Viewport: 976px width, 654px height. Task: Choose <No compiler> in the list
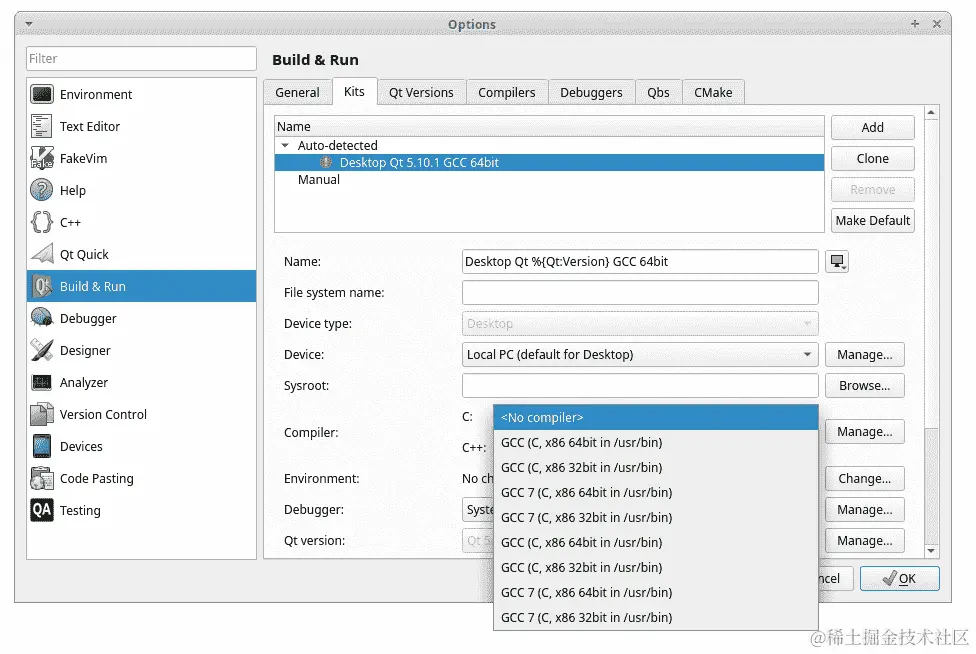pyautogui.click(x=655, y=418)
